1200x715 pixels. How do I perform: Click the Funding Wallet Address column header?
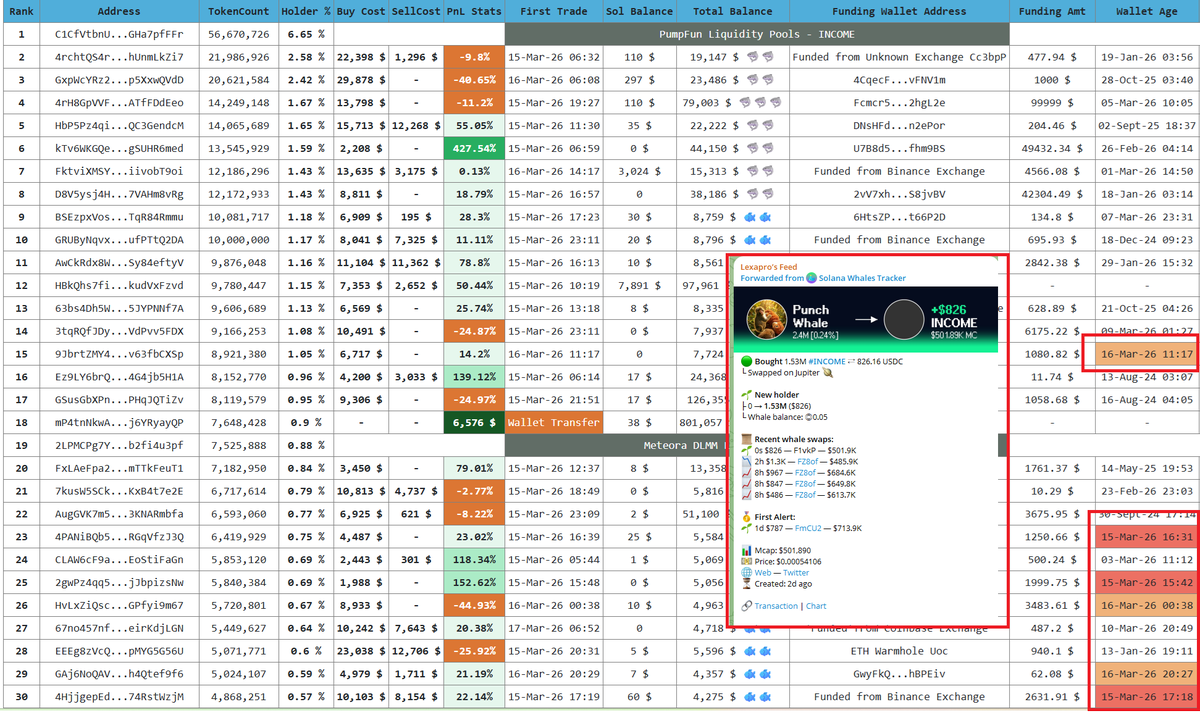899,12
